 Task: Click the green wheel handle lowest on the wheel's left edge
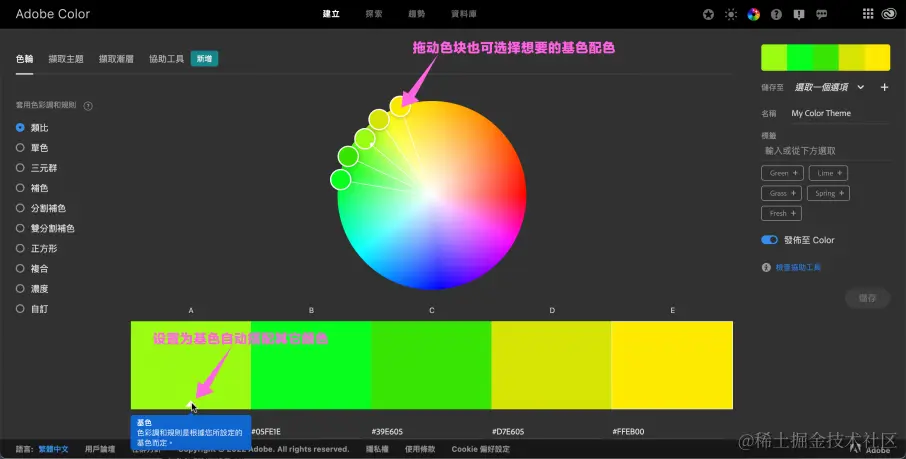point(340,179)
